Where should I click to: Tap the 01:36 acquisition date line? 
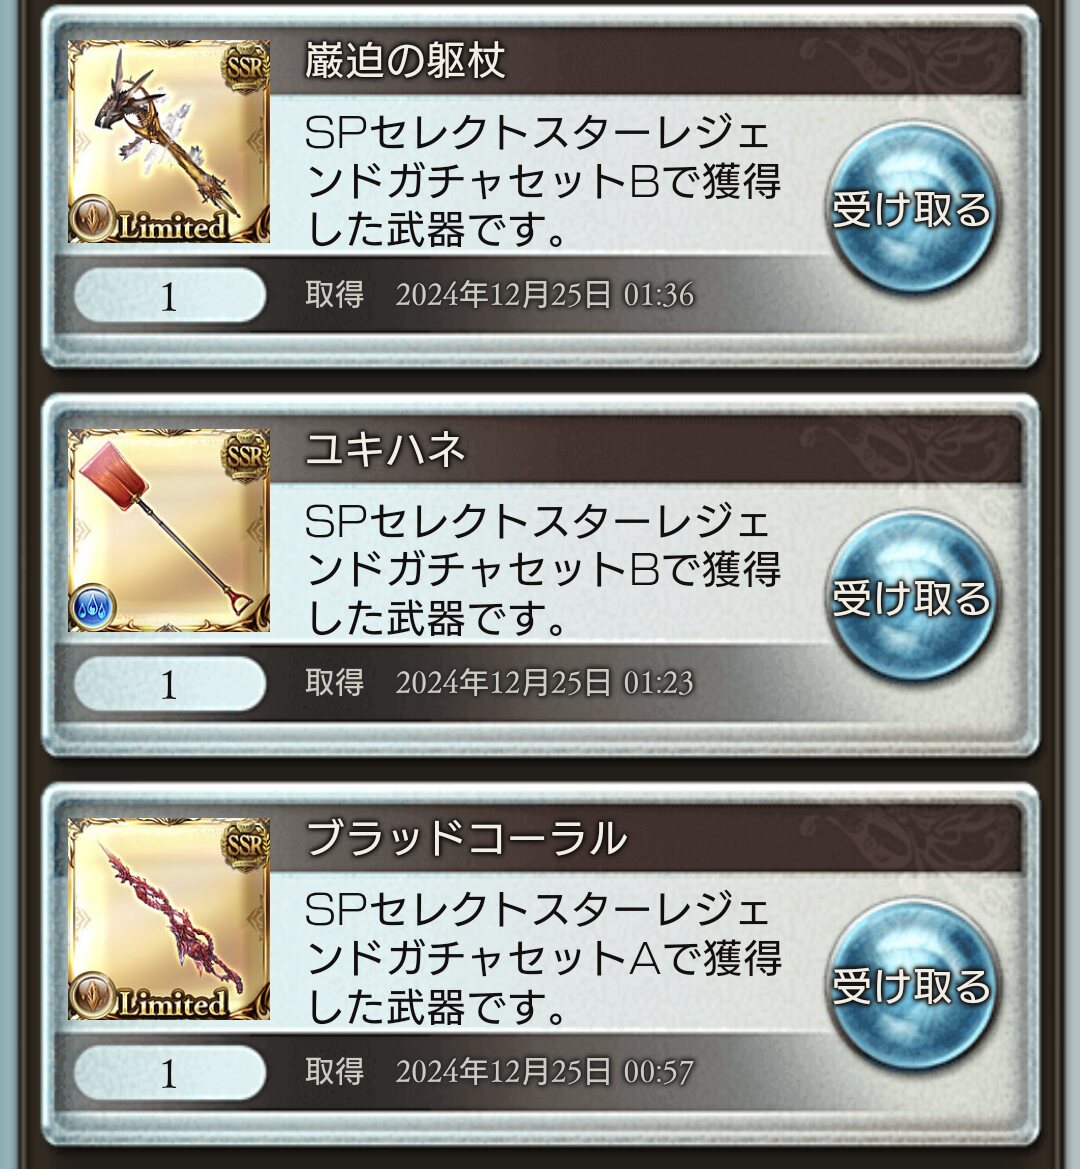499,294
